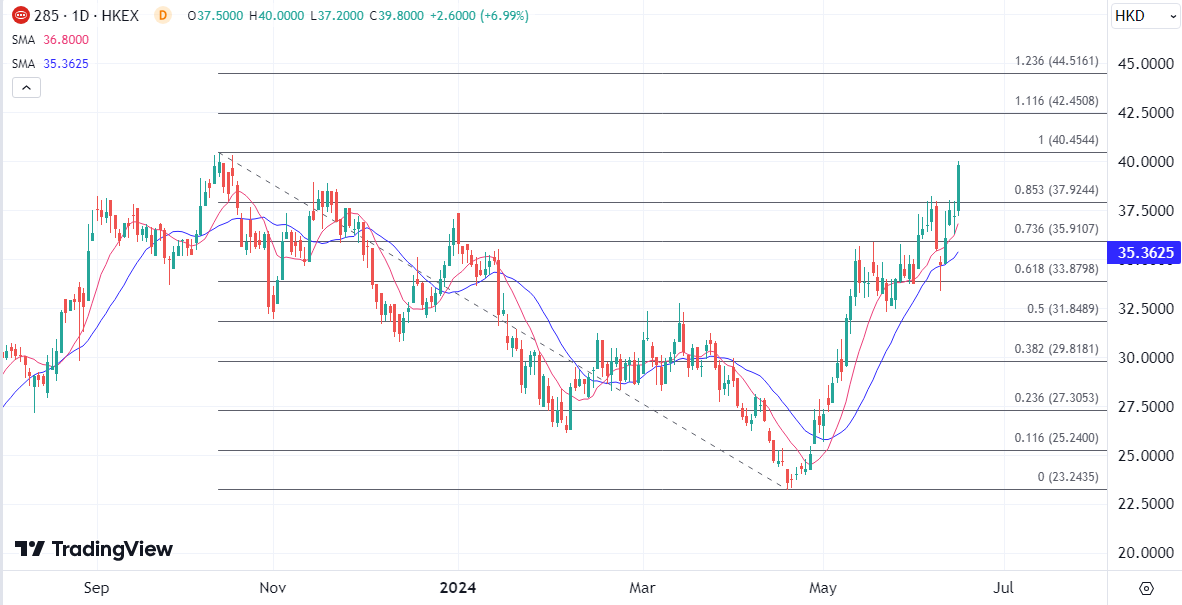The width and height of the screenshot is (1182, 605).
Task: Click the May label on time axis
Action: coord(823,588)
